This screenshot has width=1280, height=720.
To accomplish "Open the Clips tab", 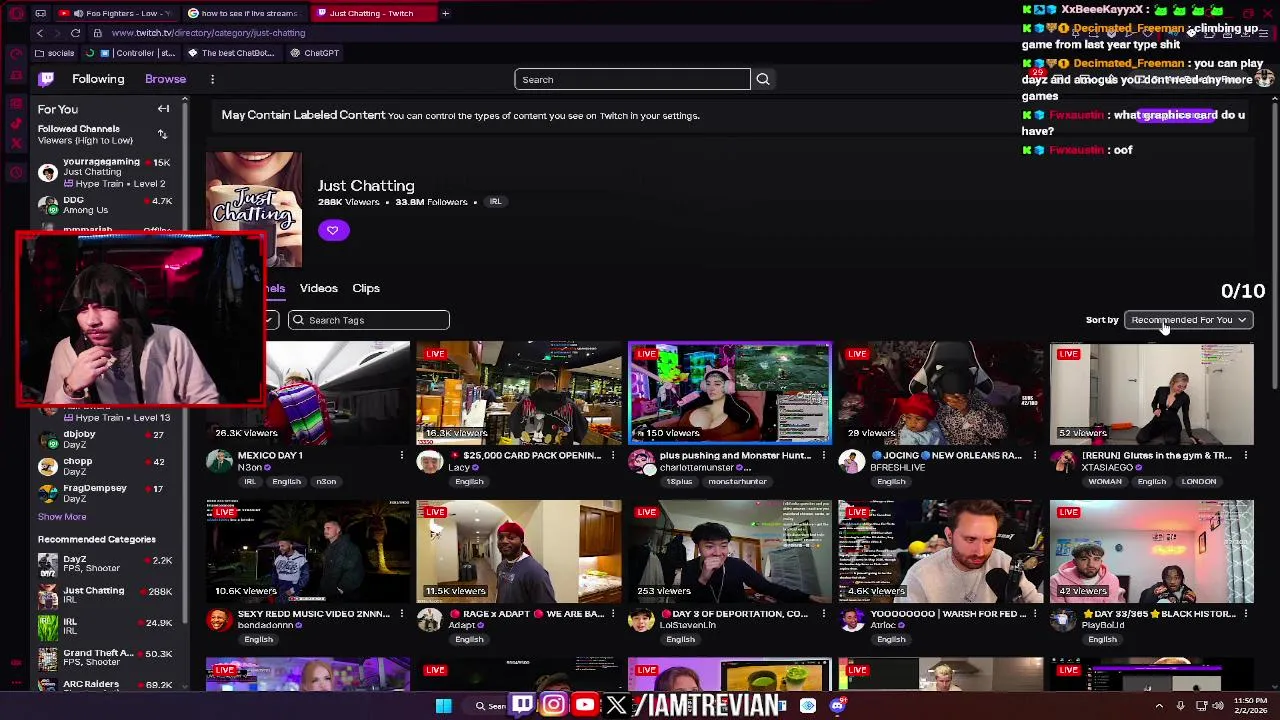I will tap(366, 288).
